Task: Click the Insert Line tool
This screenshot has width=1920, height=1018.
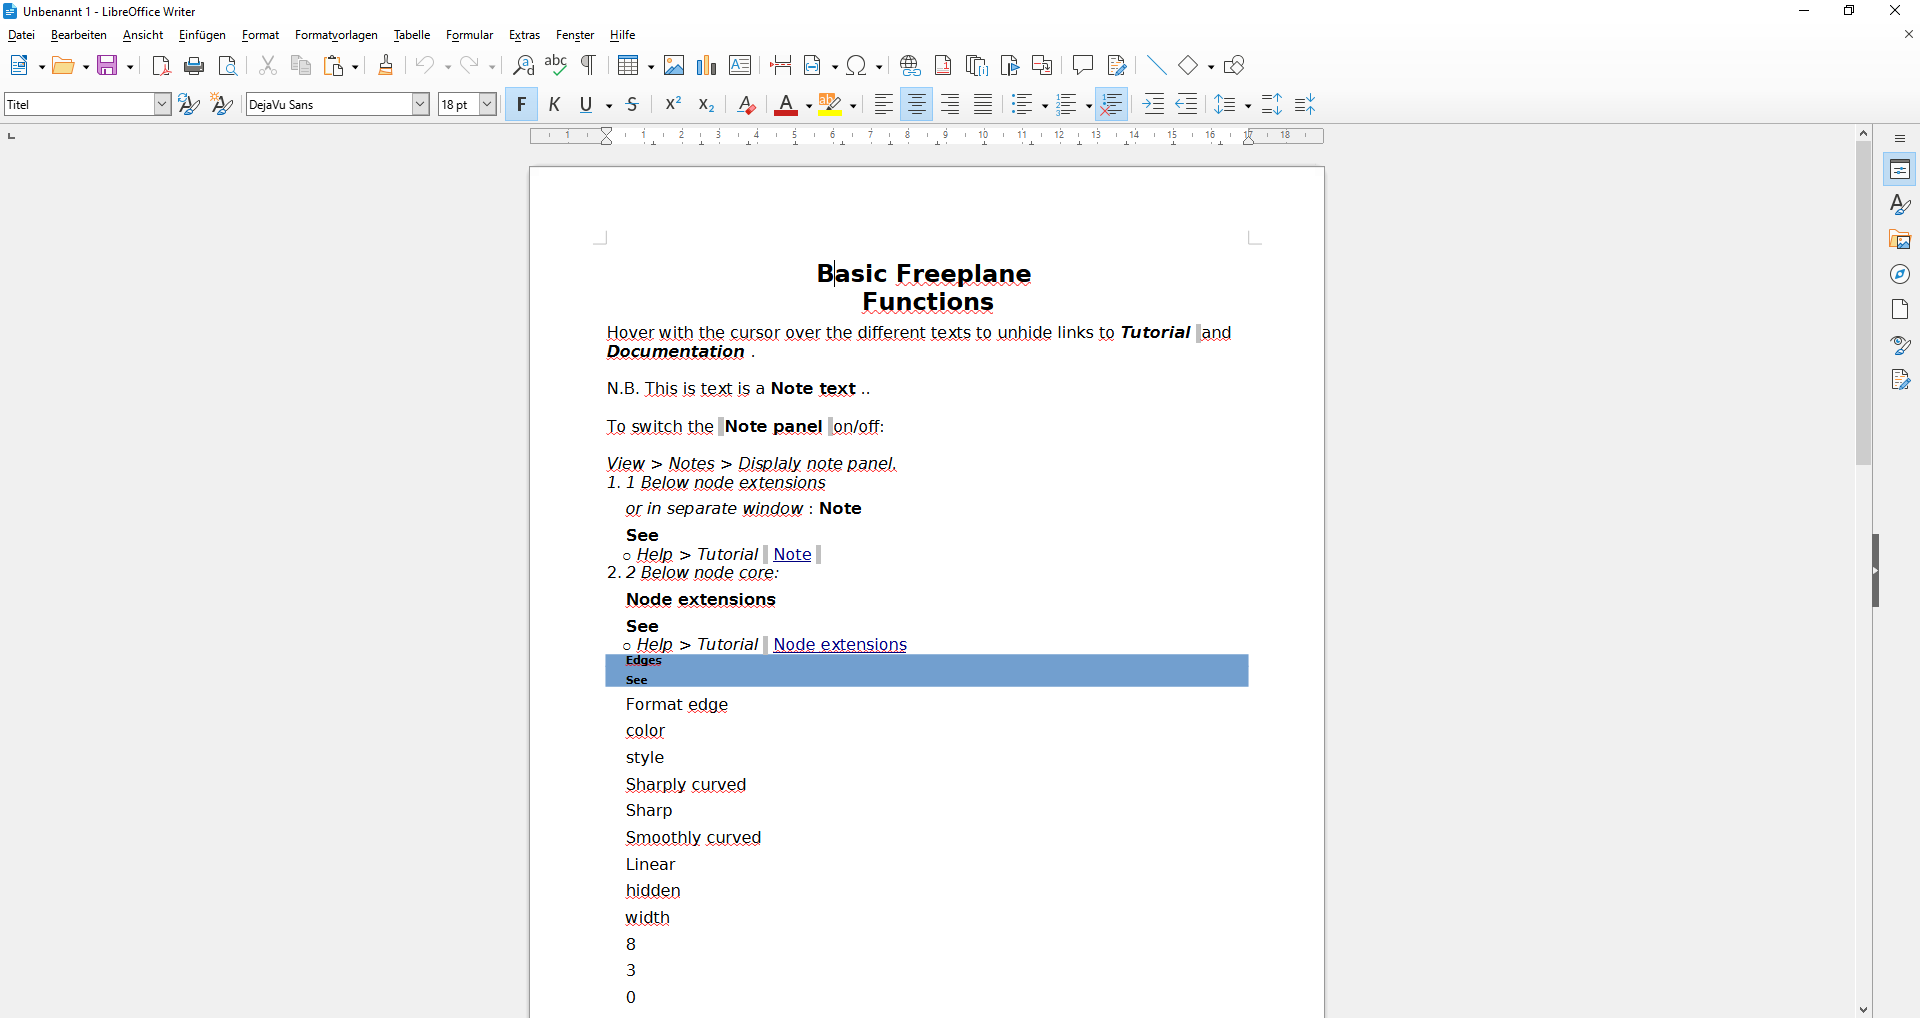Action: pos(1157,66)
